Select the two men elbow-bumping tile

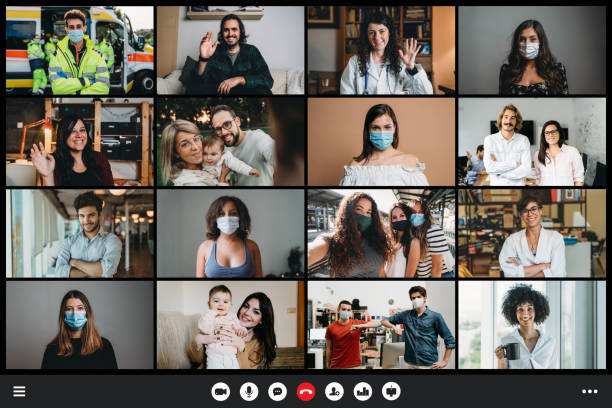pos(381,325)
